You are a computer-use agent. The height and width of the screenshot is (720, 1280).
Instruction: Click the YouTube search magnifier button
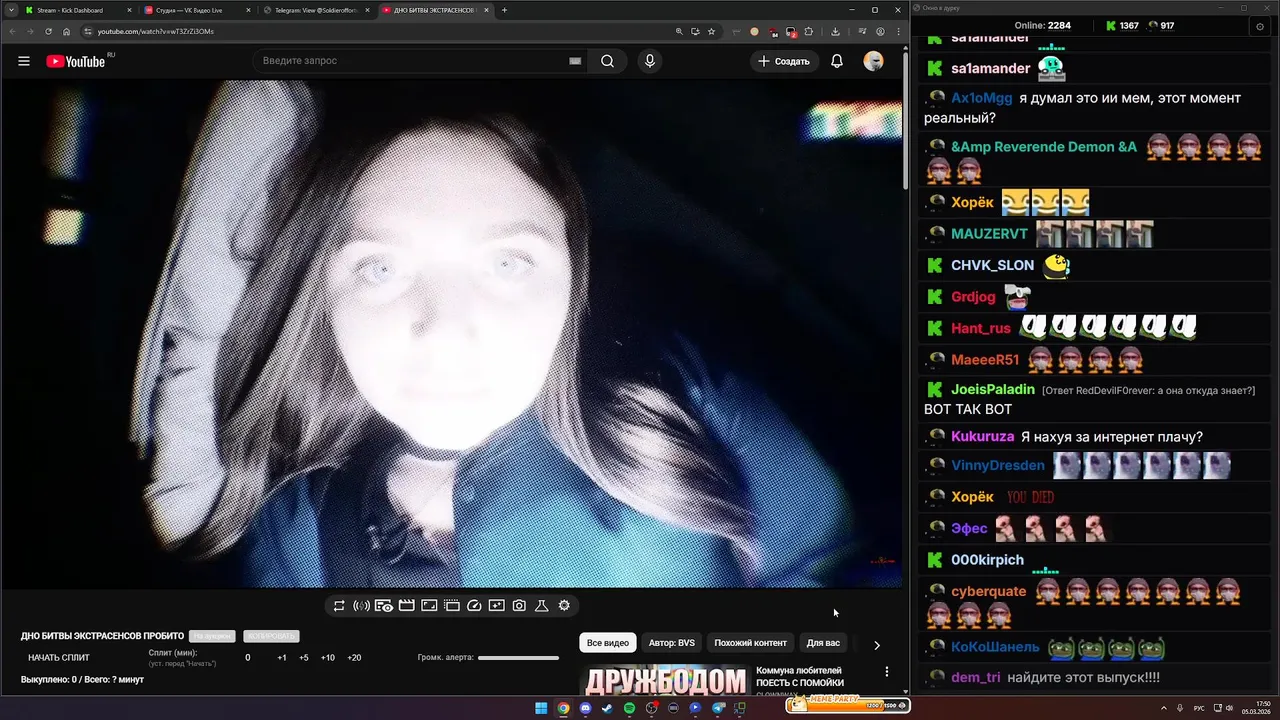(x=607, y=61)
